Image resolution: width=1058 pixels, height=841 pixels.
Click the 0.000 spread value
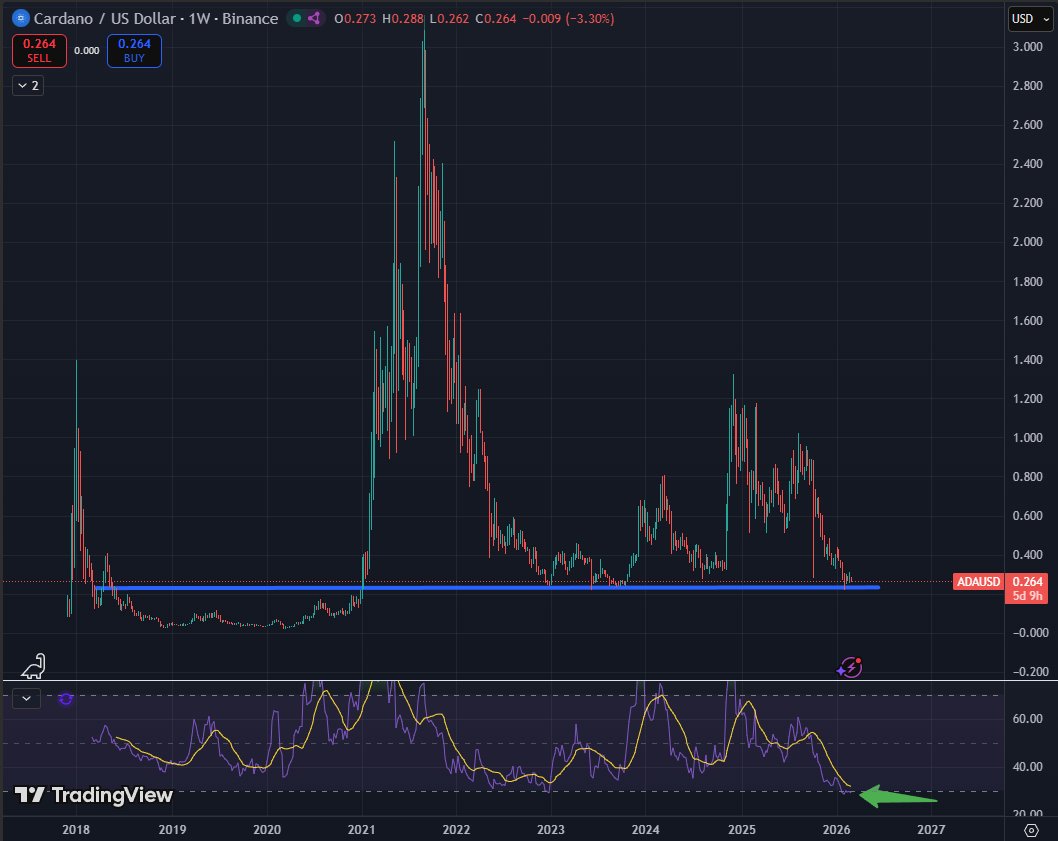tap(86, 51)
